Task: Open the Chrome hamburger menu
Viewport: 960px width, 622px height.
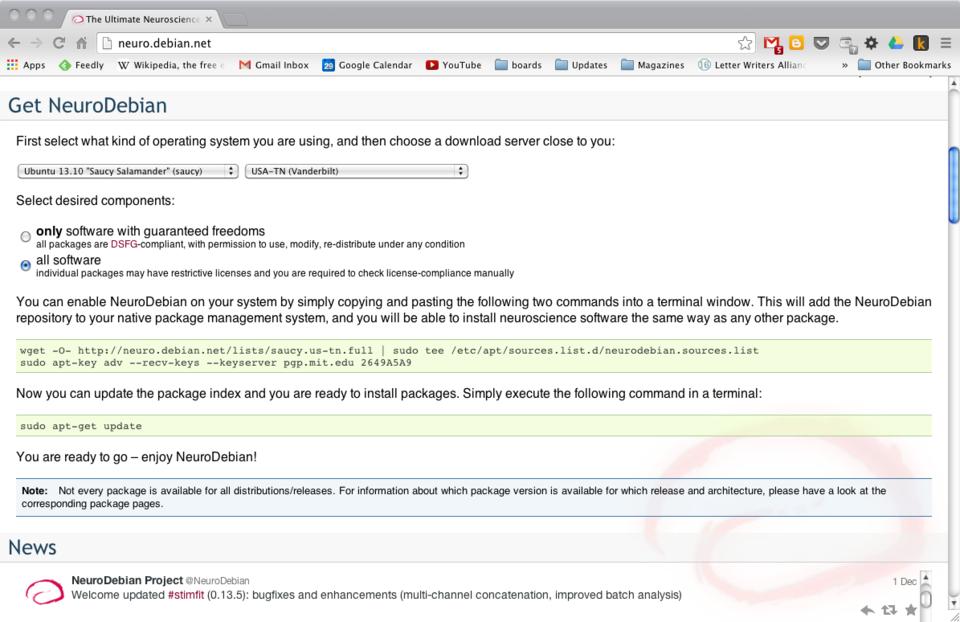Action: (x=944, y=43)
